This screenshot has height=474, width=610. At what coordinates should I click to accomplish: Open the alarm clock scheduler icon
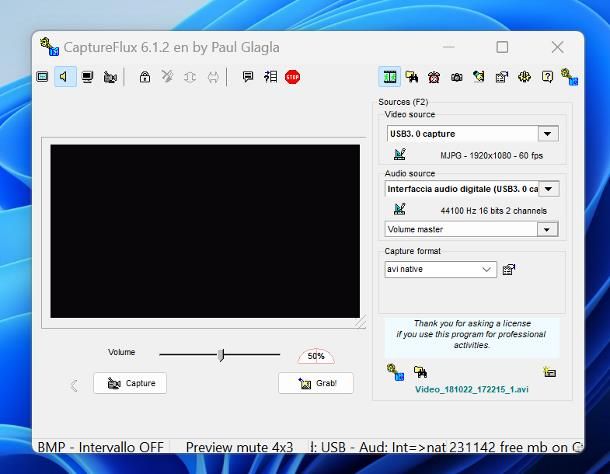coord(434,77)
